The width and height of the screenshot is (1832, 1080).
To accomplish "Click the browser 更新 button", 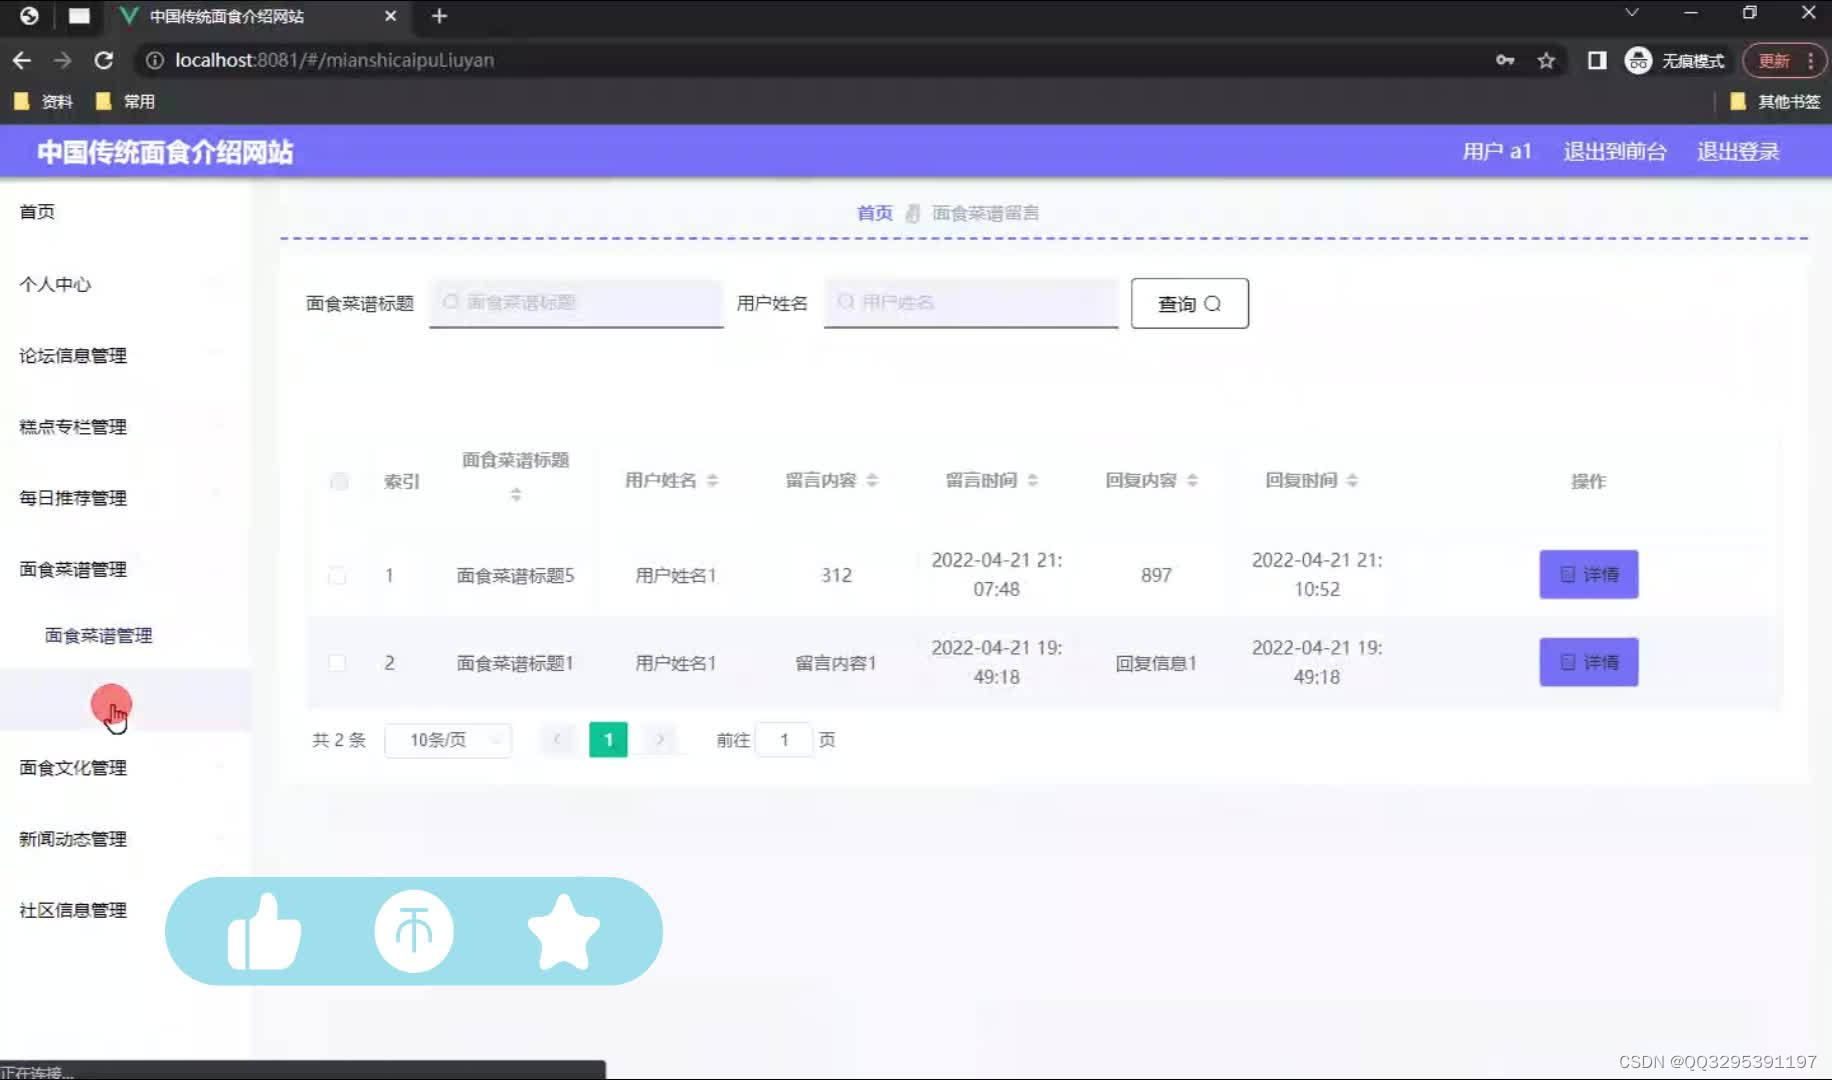I will pos(1785,61).
